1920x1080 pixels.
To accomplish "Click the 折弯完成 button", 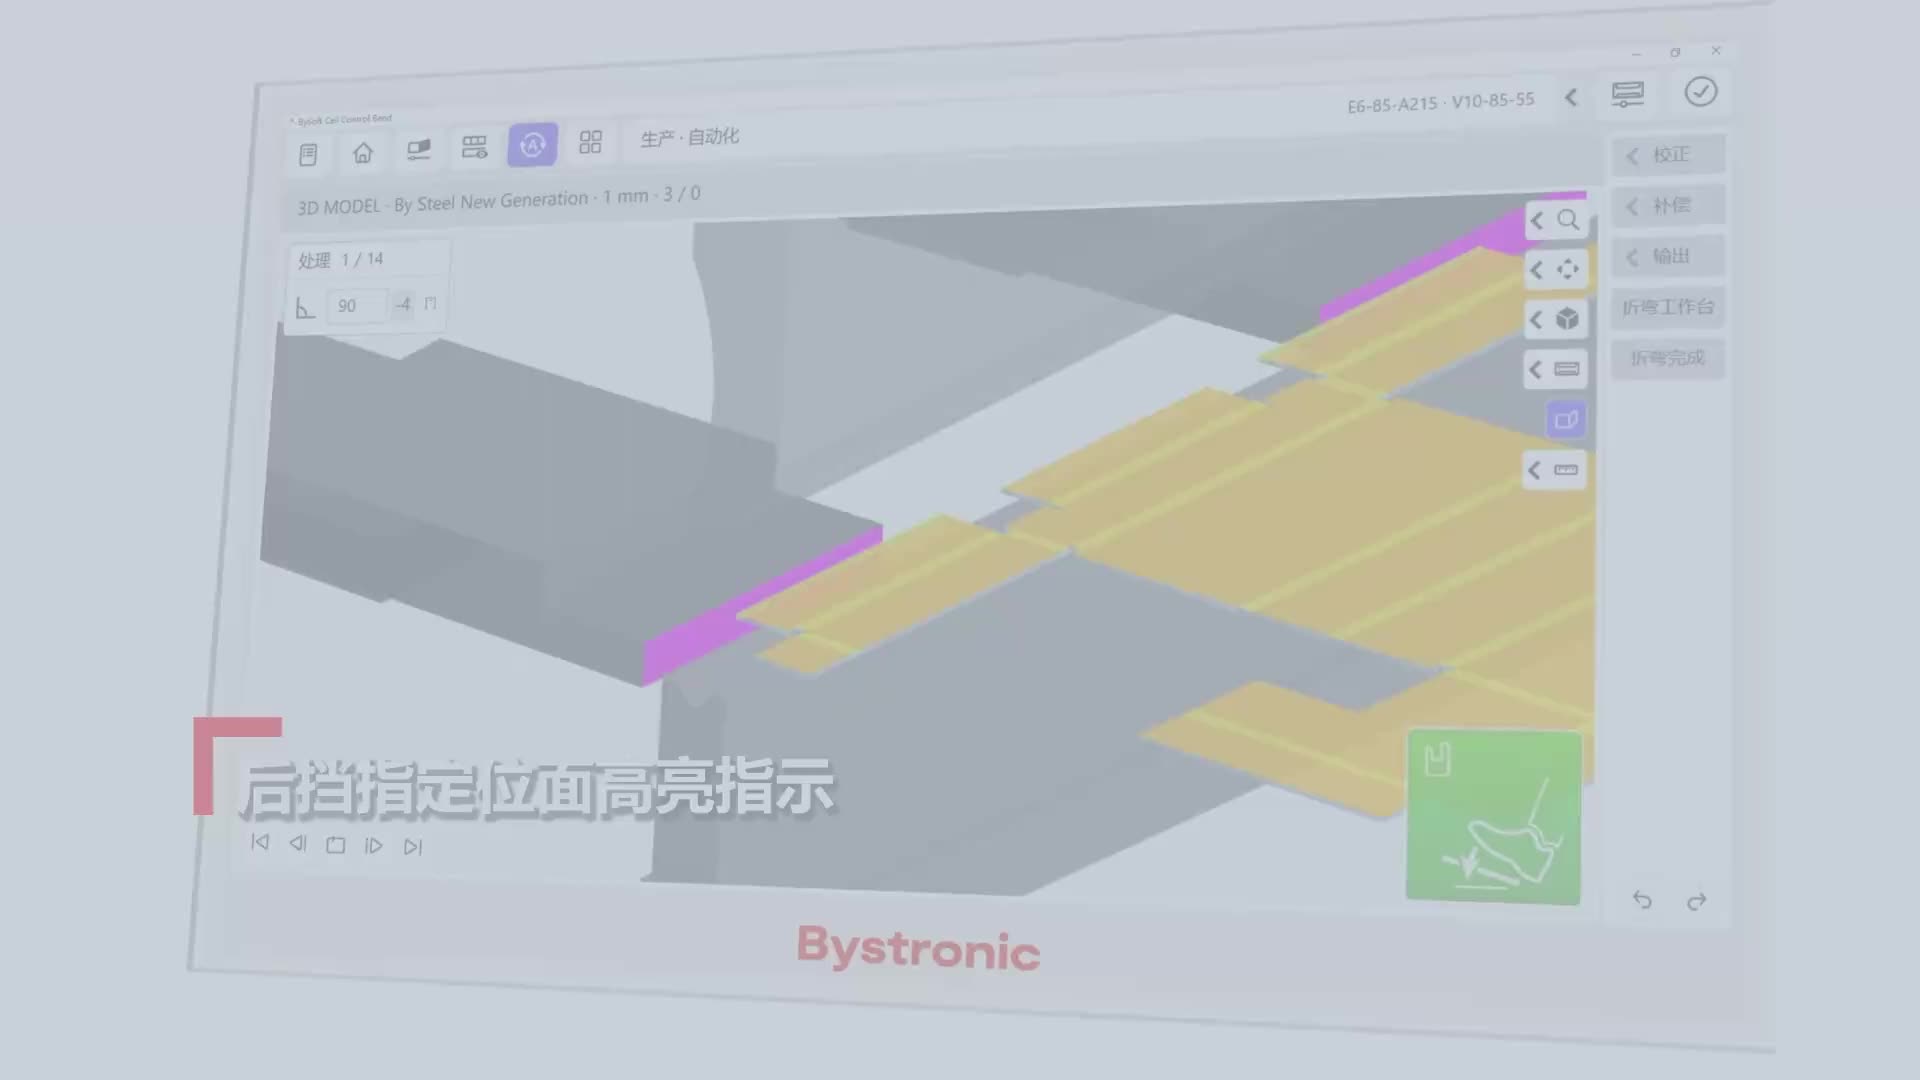I will pyautogui.click(x=1667, y=358).
